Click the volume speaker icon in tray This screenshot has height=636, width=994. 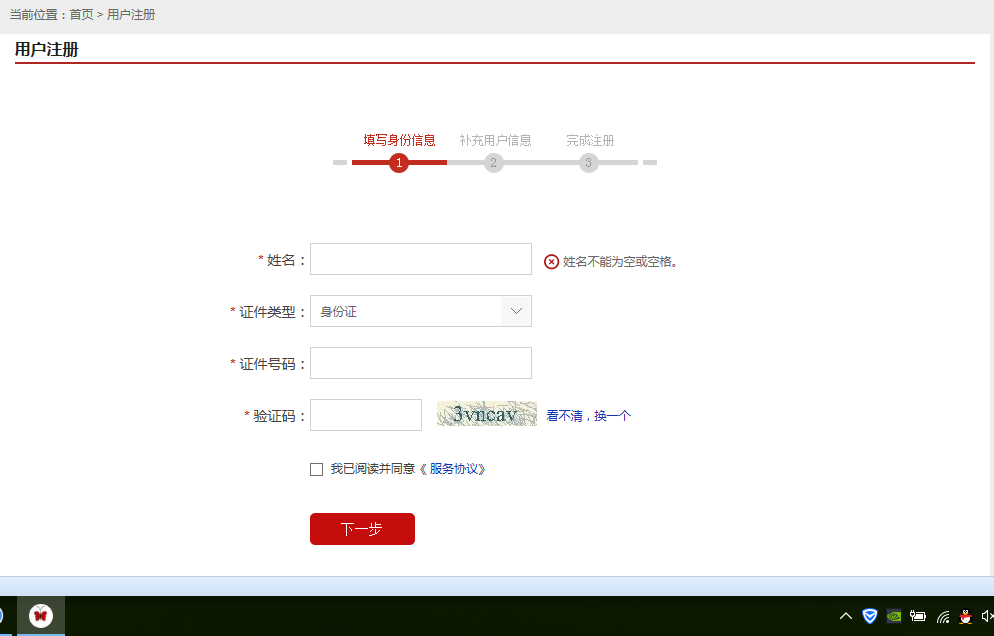(988, 616)
